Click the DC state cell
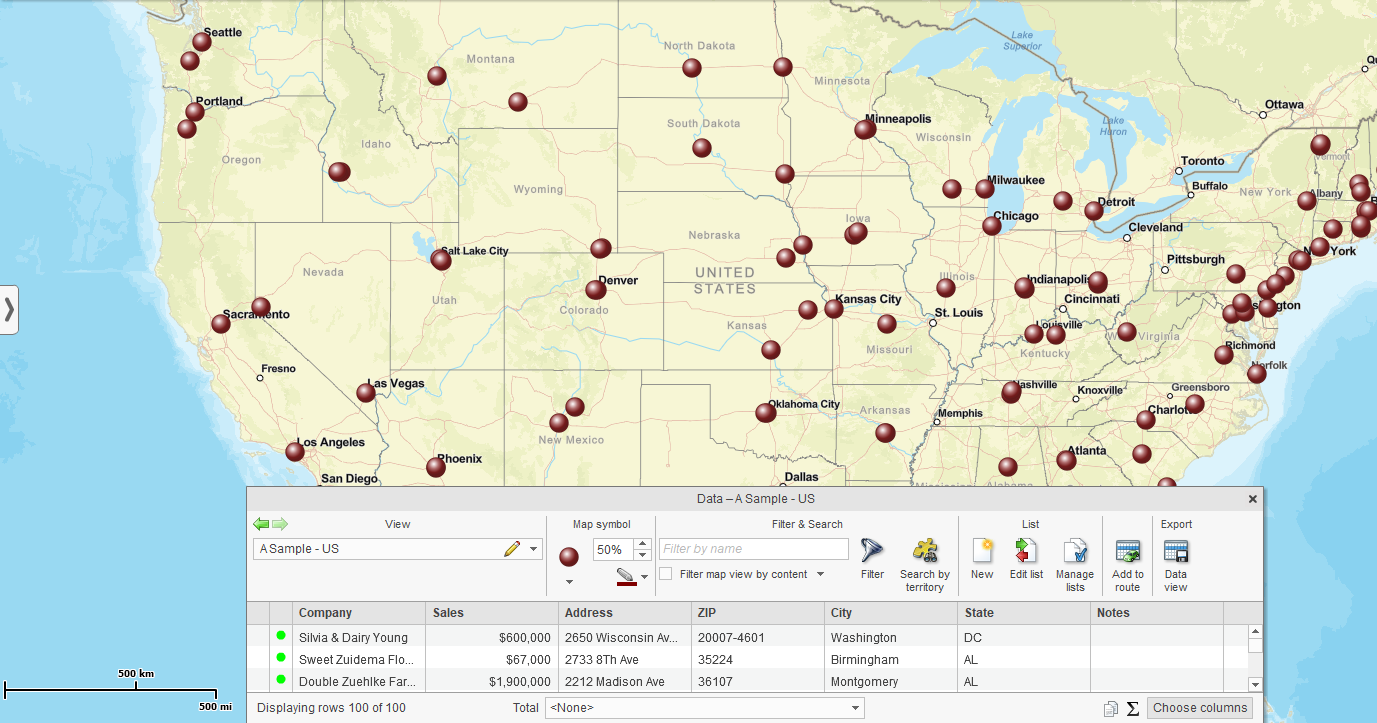 [x=1024, y=637]
